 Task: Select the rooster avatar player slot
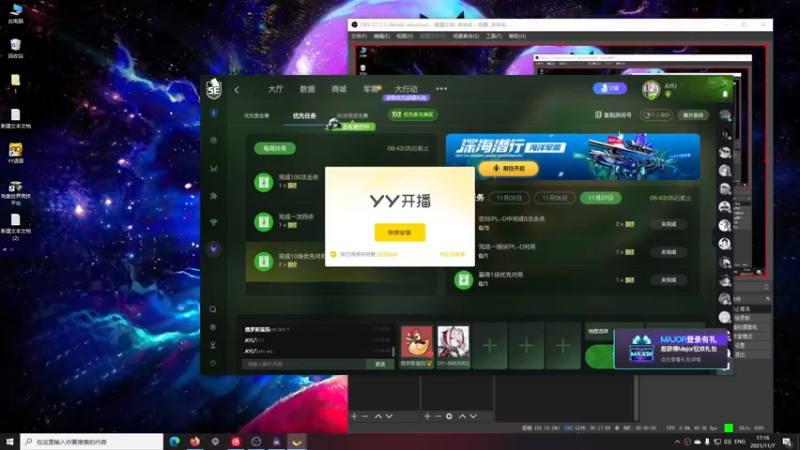pos(416,346)
